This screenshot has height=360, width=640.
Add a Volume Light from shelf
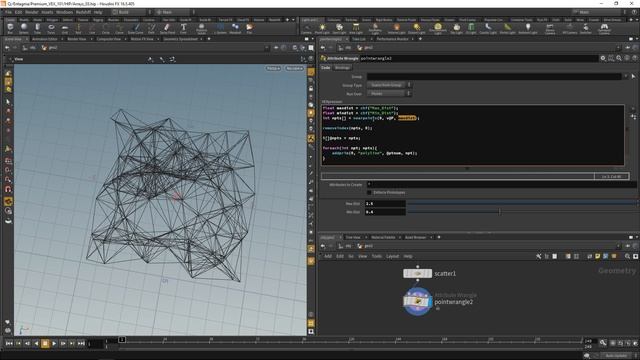pos(396,28)
